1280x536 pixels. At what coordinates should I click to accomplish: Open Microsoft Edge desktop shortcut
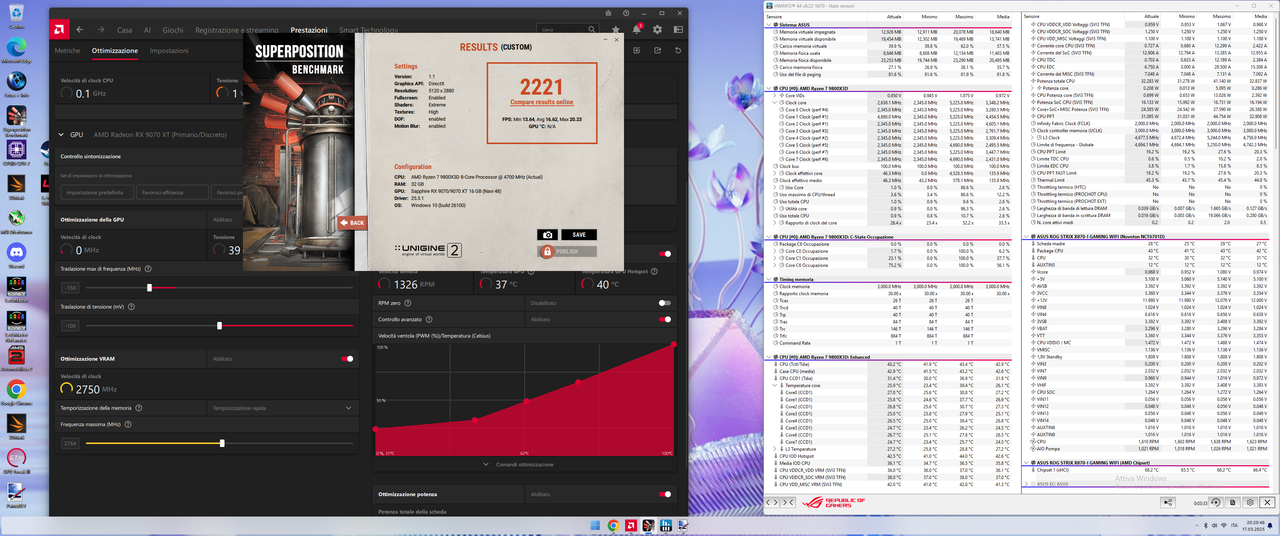coord(17,48)
